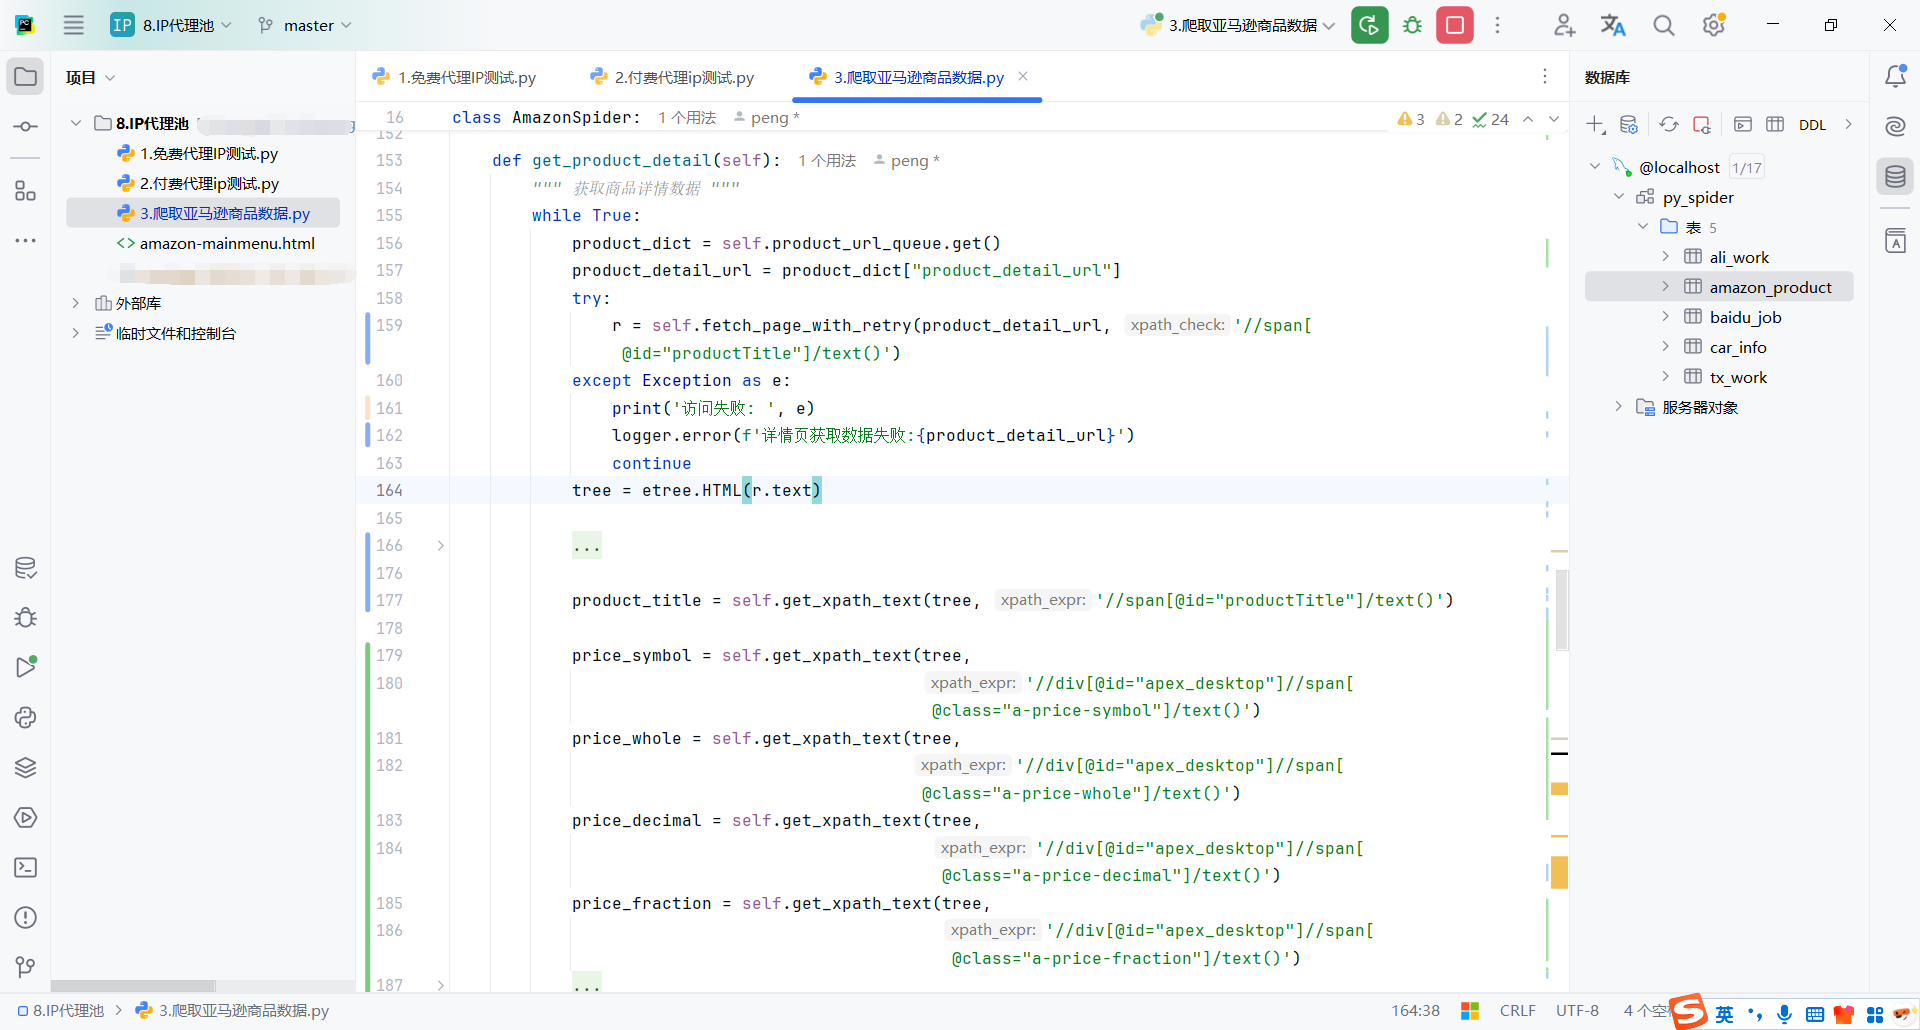Screen dimensions: 1920x1030
Task: Stop the running process
Action: pos(1455,25)
